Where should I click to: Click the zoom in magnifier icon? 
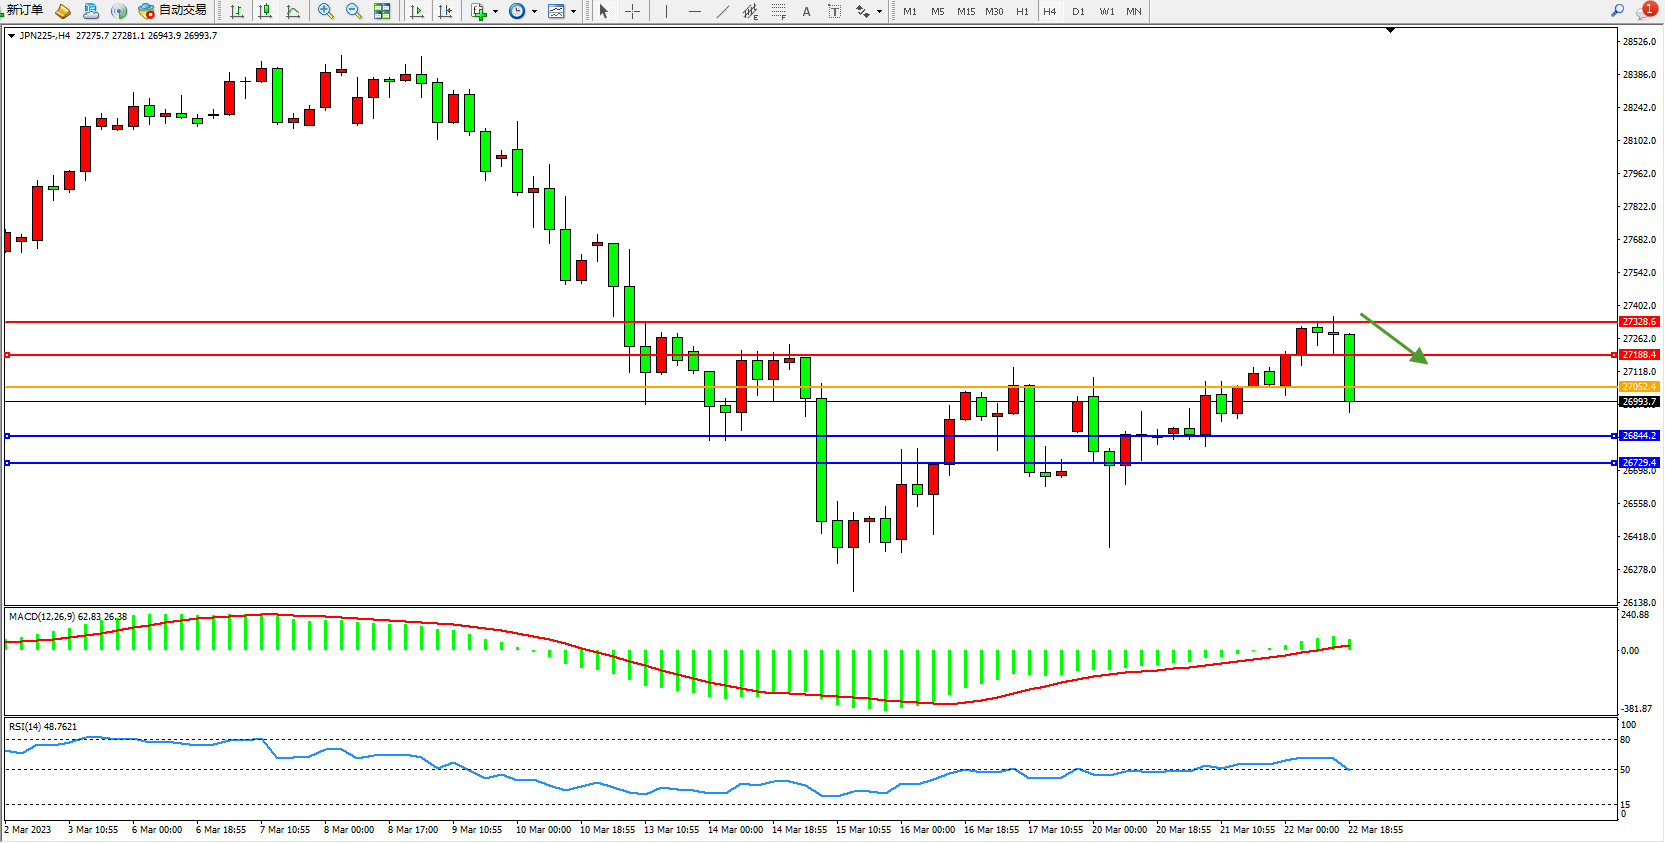(x=325, y=11)
